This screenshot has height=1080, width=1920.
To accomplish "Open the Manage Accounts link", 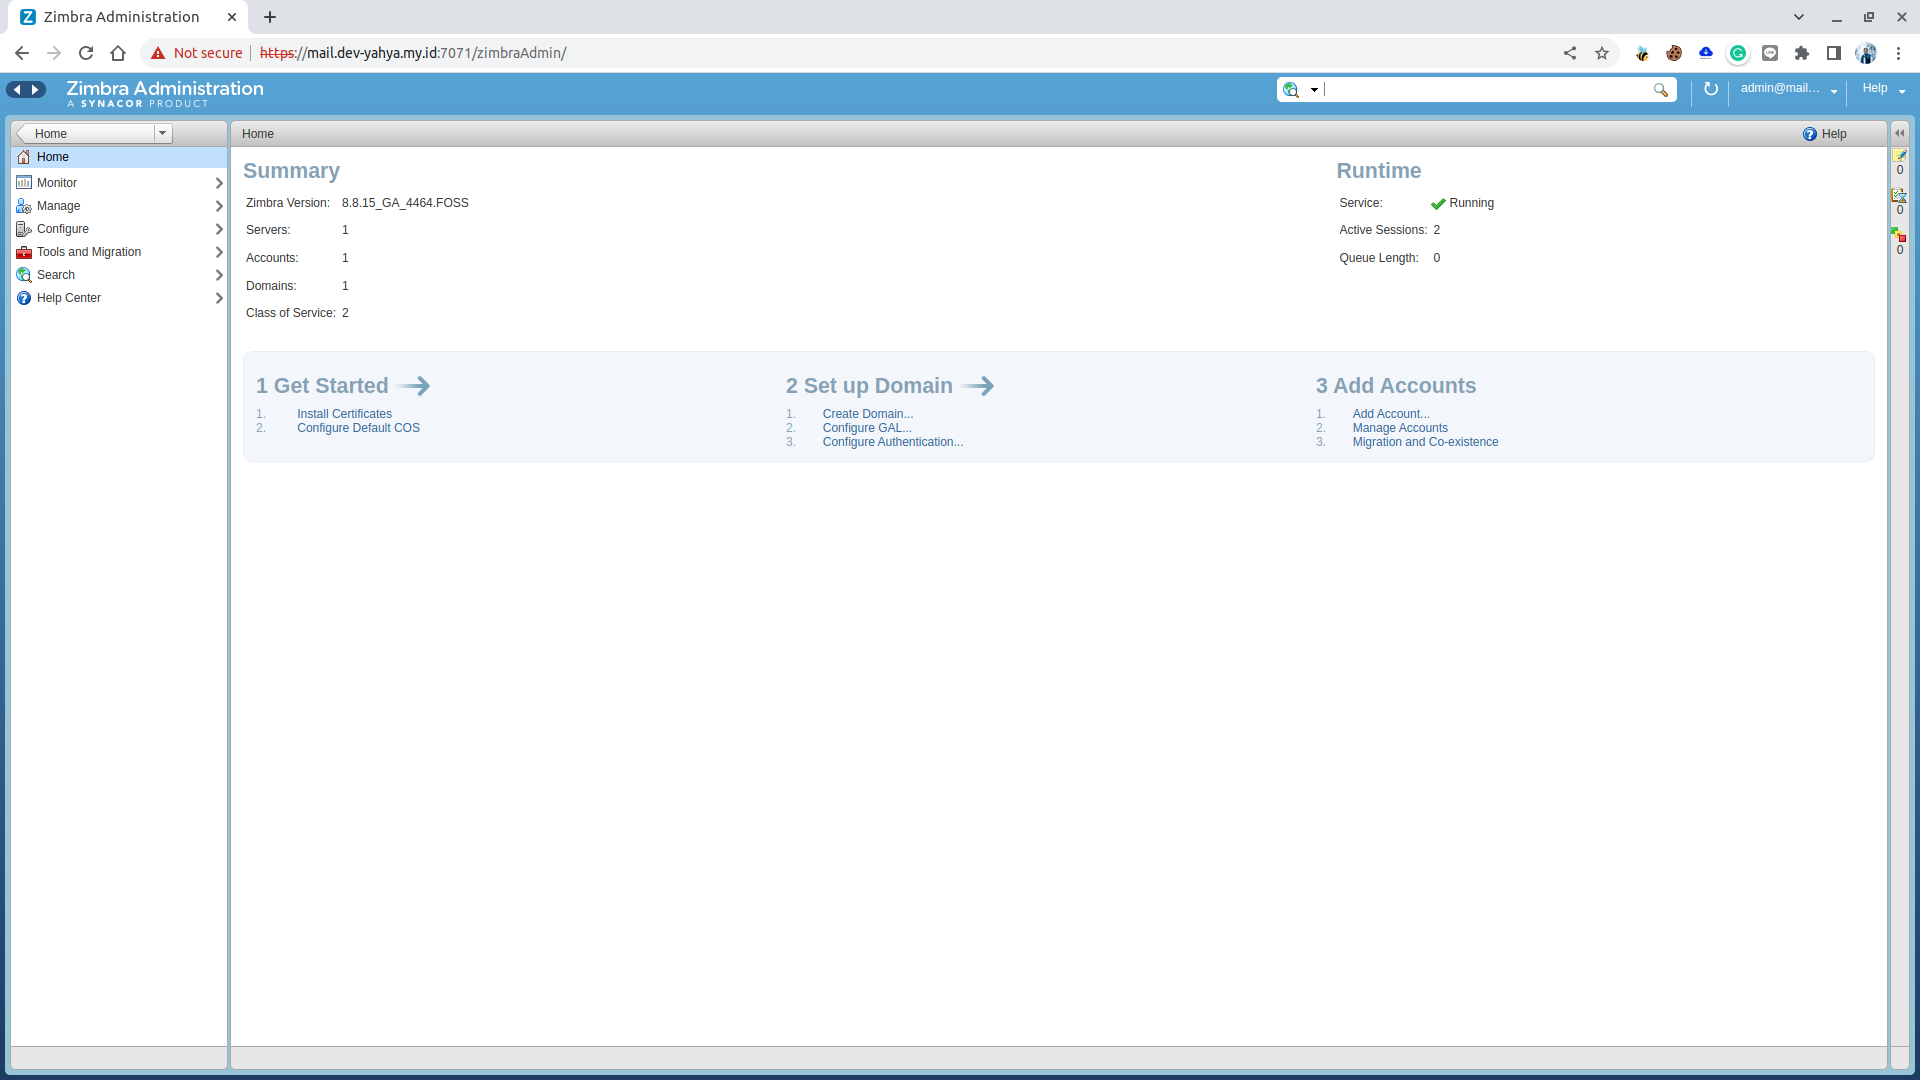I will 1400,428.
